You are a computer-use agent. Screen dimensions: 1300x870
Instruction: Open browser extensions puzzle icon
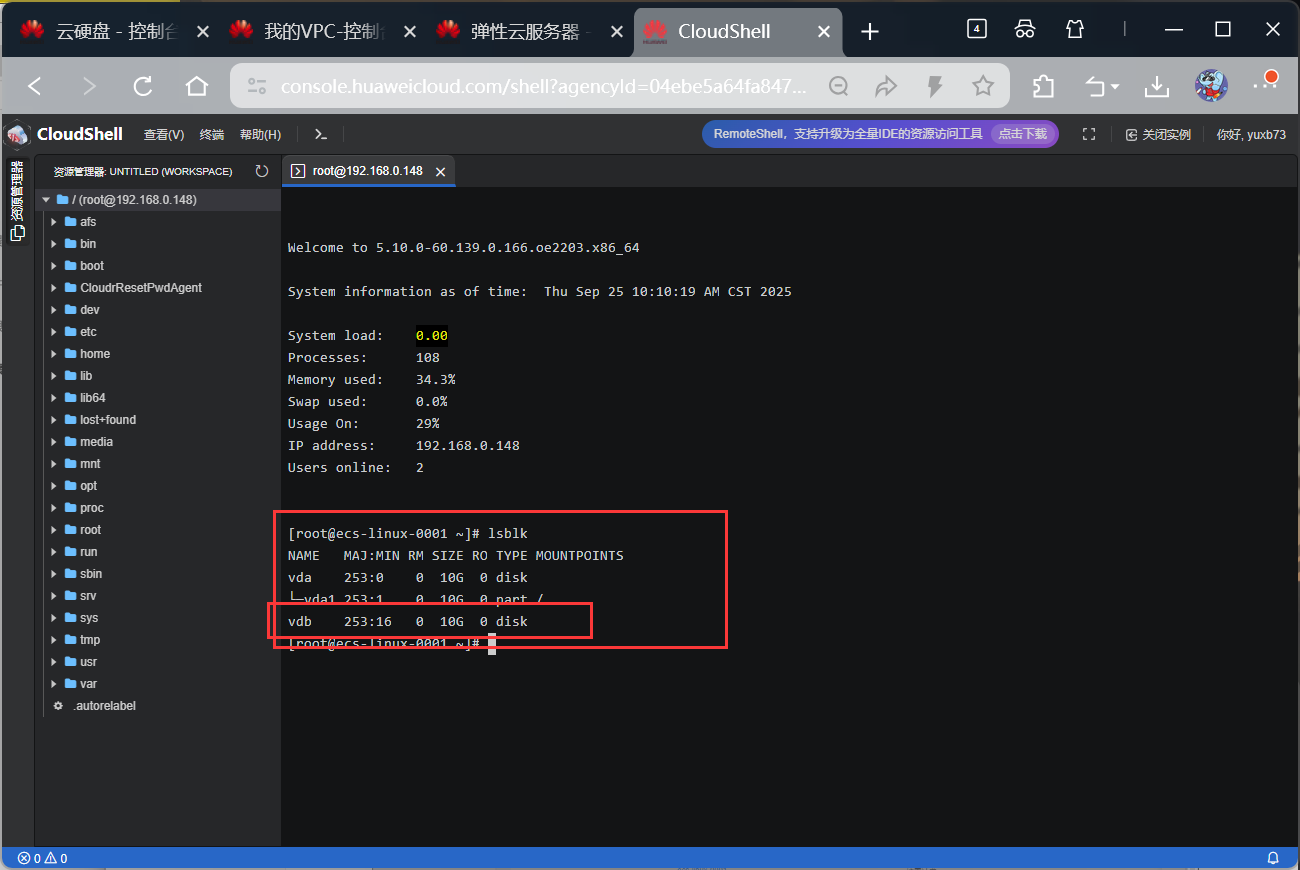[1043, 87]
